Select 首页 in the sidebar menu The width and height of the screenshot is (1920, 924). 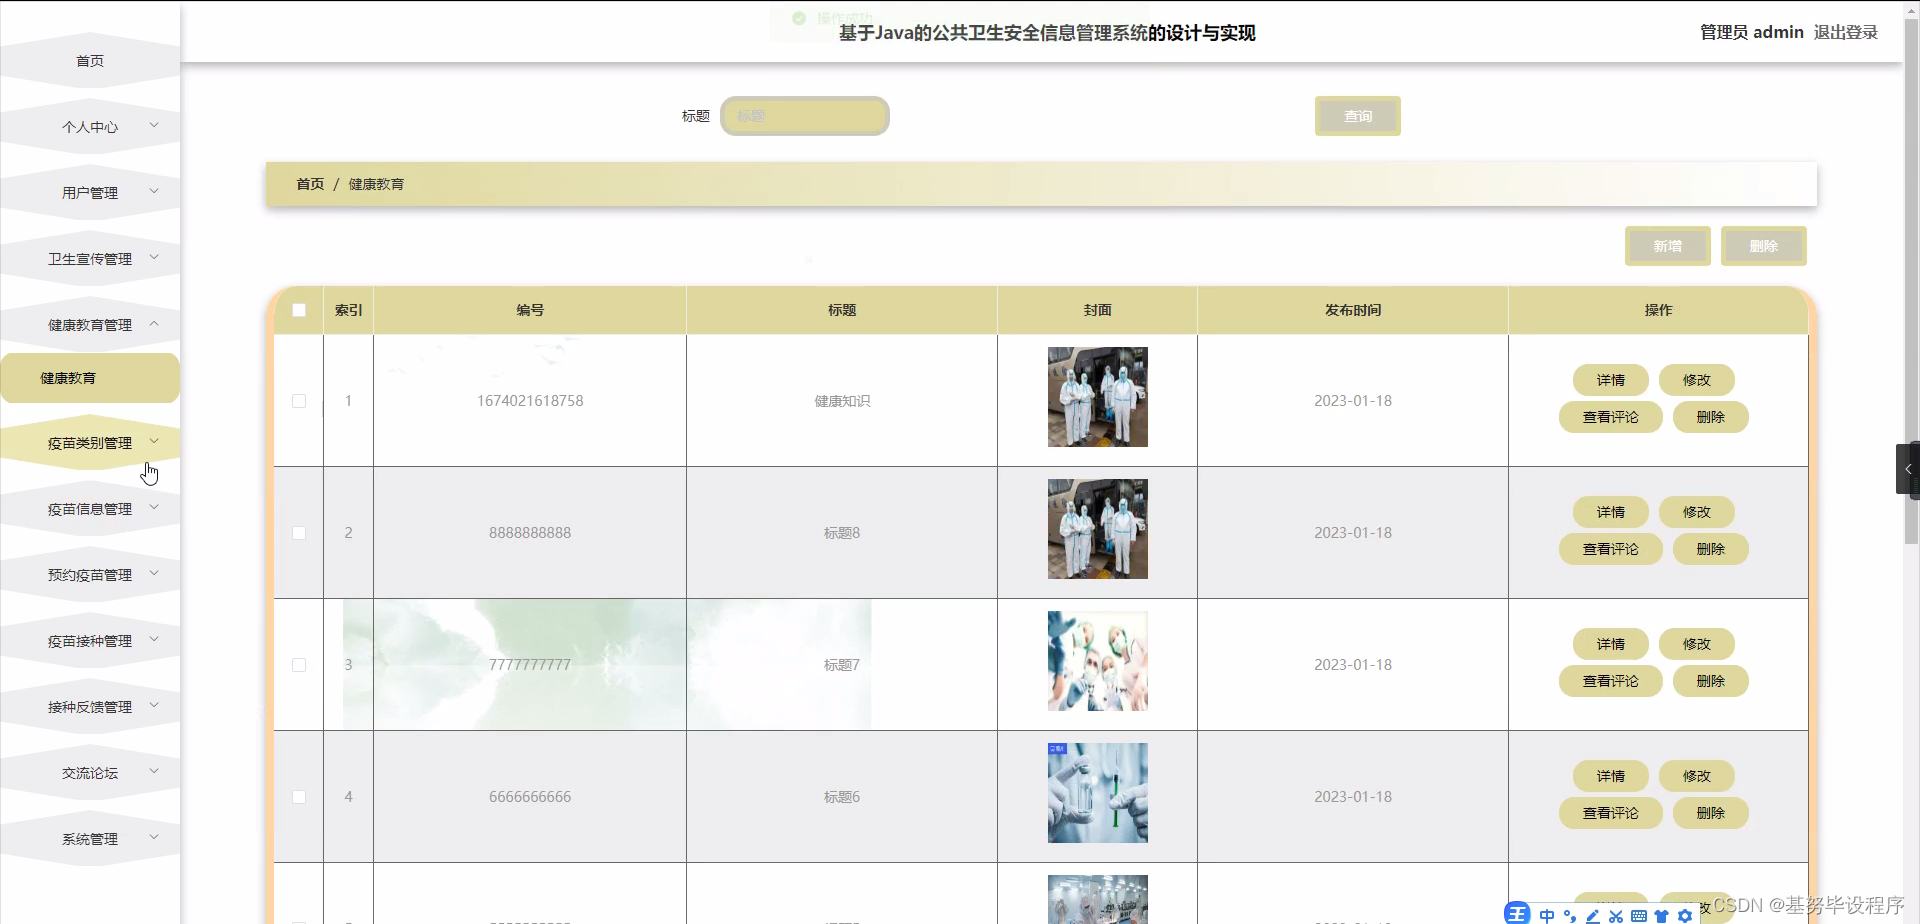(89, 60)
